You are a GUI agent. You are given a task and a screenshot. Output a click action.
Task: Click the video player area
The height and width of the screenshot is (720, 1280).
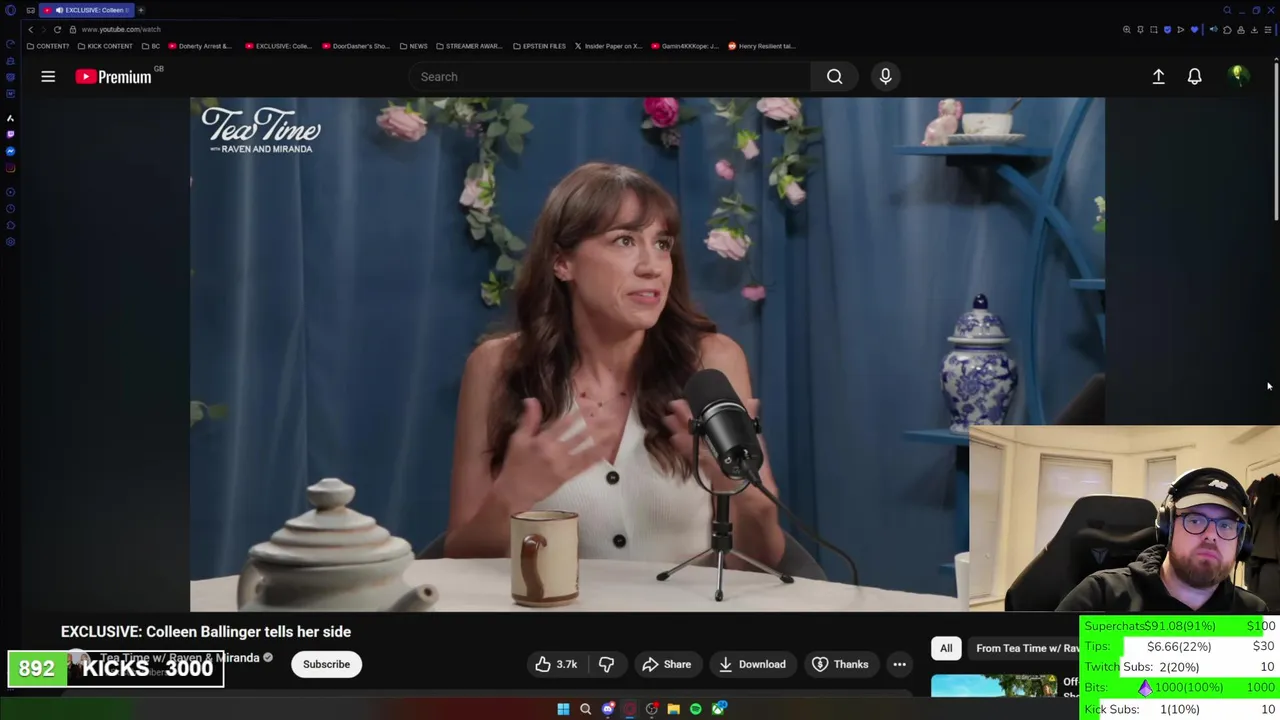(x=647, y=354)
